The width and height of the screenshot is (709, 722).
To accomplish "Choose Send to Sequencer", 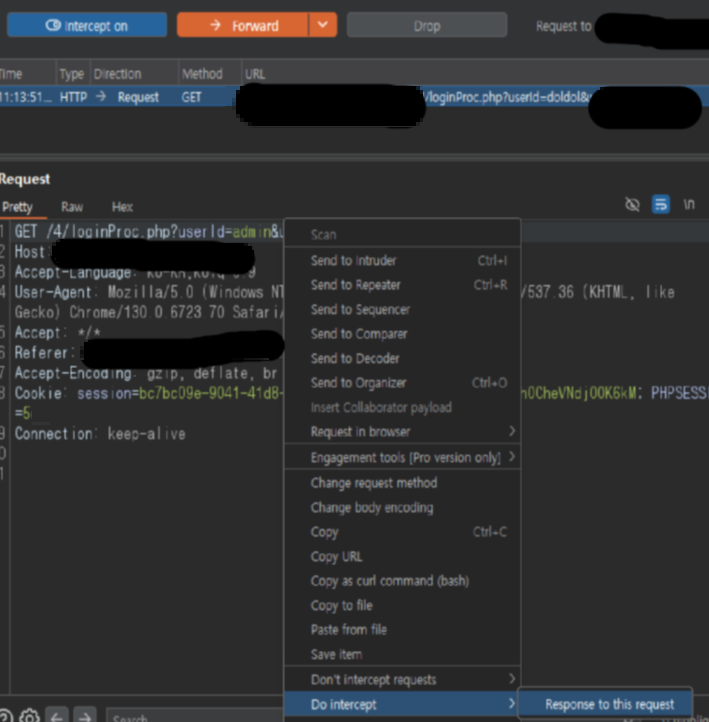I will pyautogui.click(x=402, y=309).
